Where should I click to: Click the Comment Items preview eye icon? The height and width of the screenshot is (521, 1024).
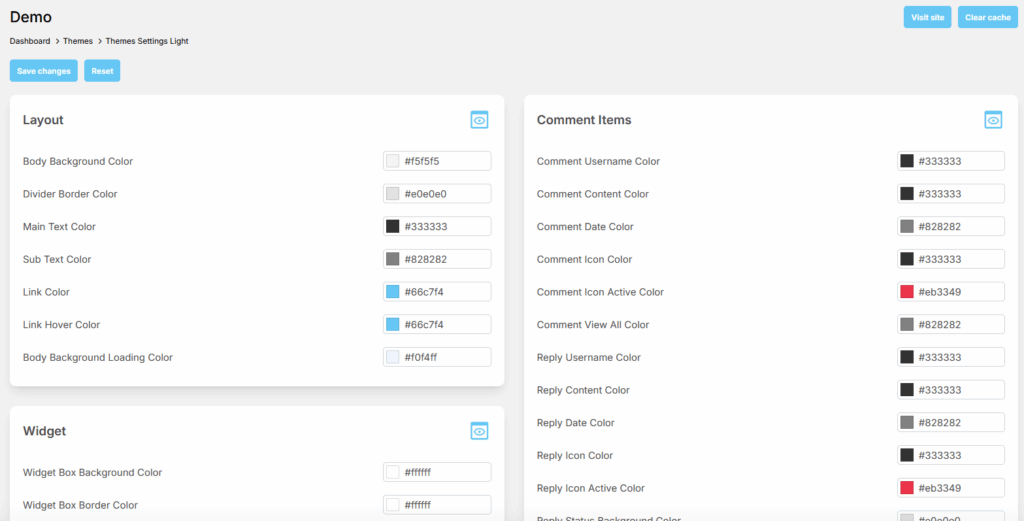pyautogui.click(x=993, y=120)
